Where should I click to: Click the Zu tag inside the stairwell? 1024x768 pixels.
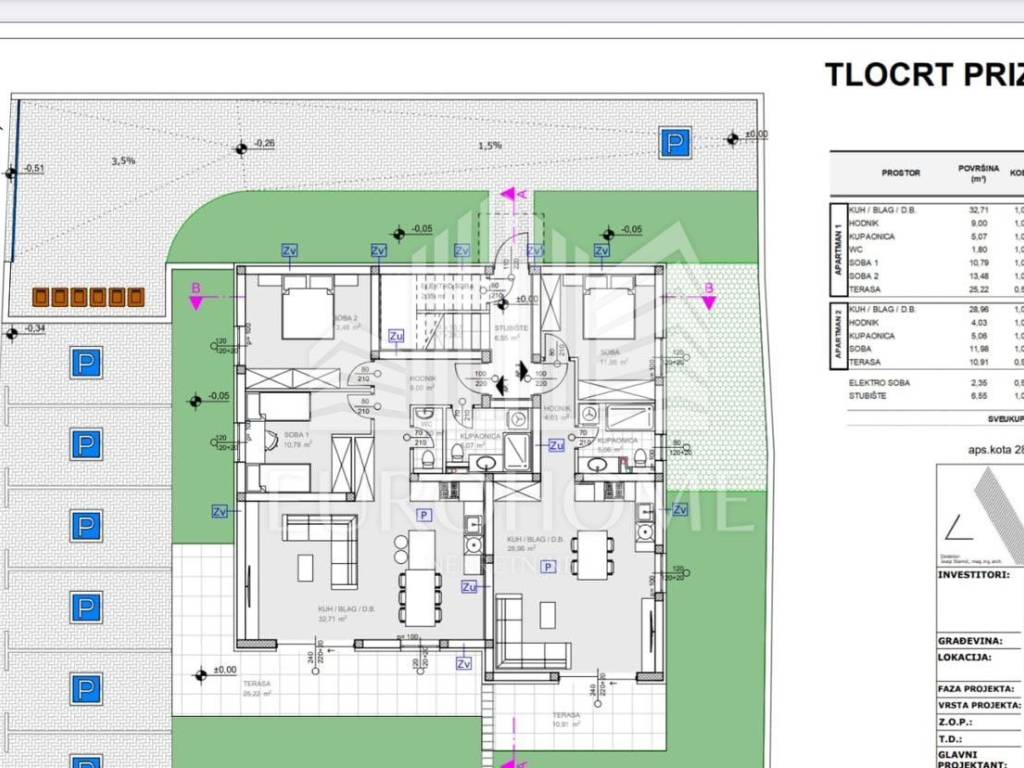(x=396, y=336)
